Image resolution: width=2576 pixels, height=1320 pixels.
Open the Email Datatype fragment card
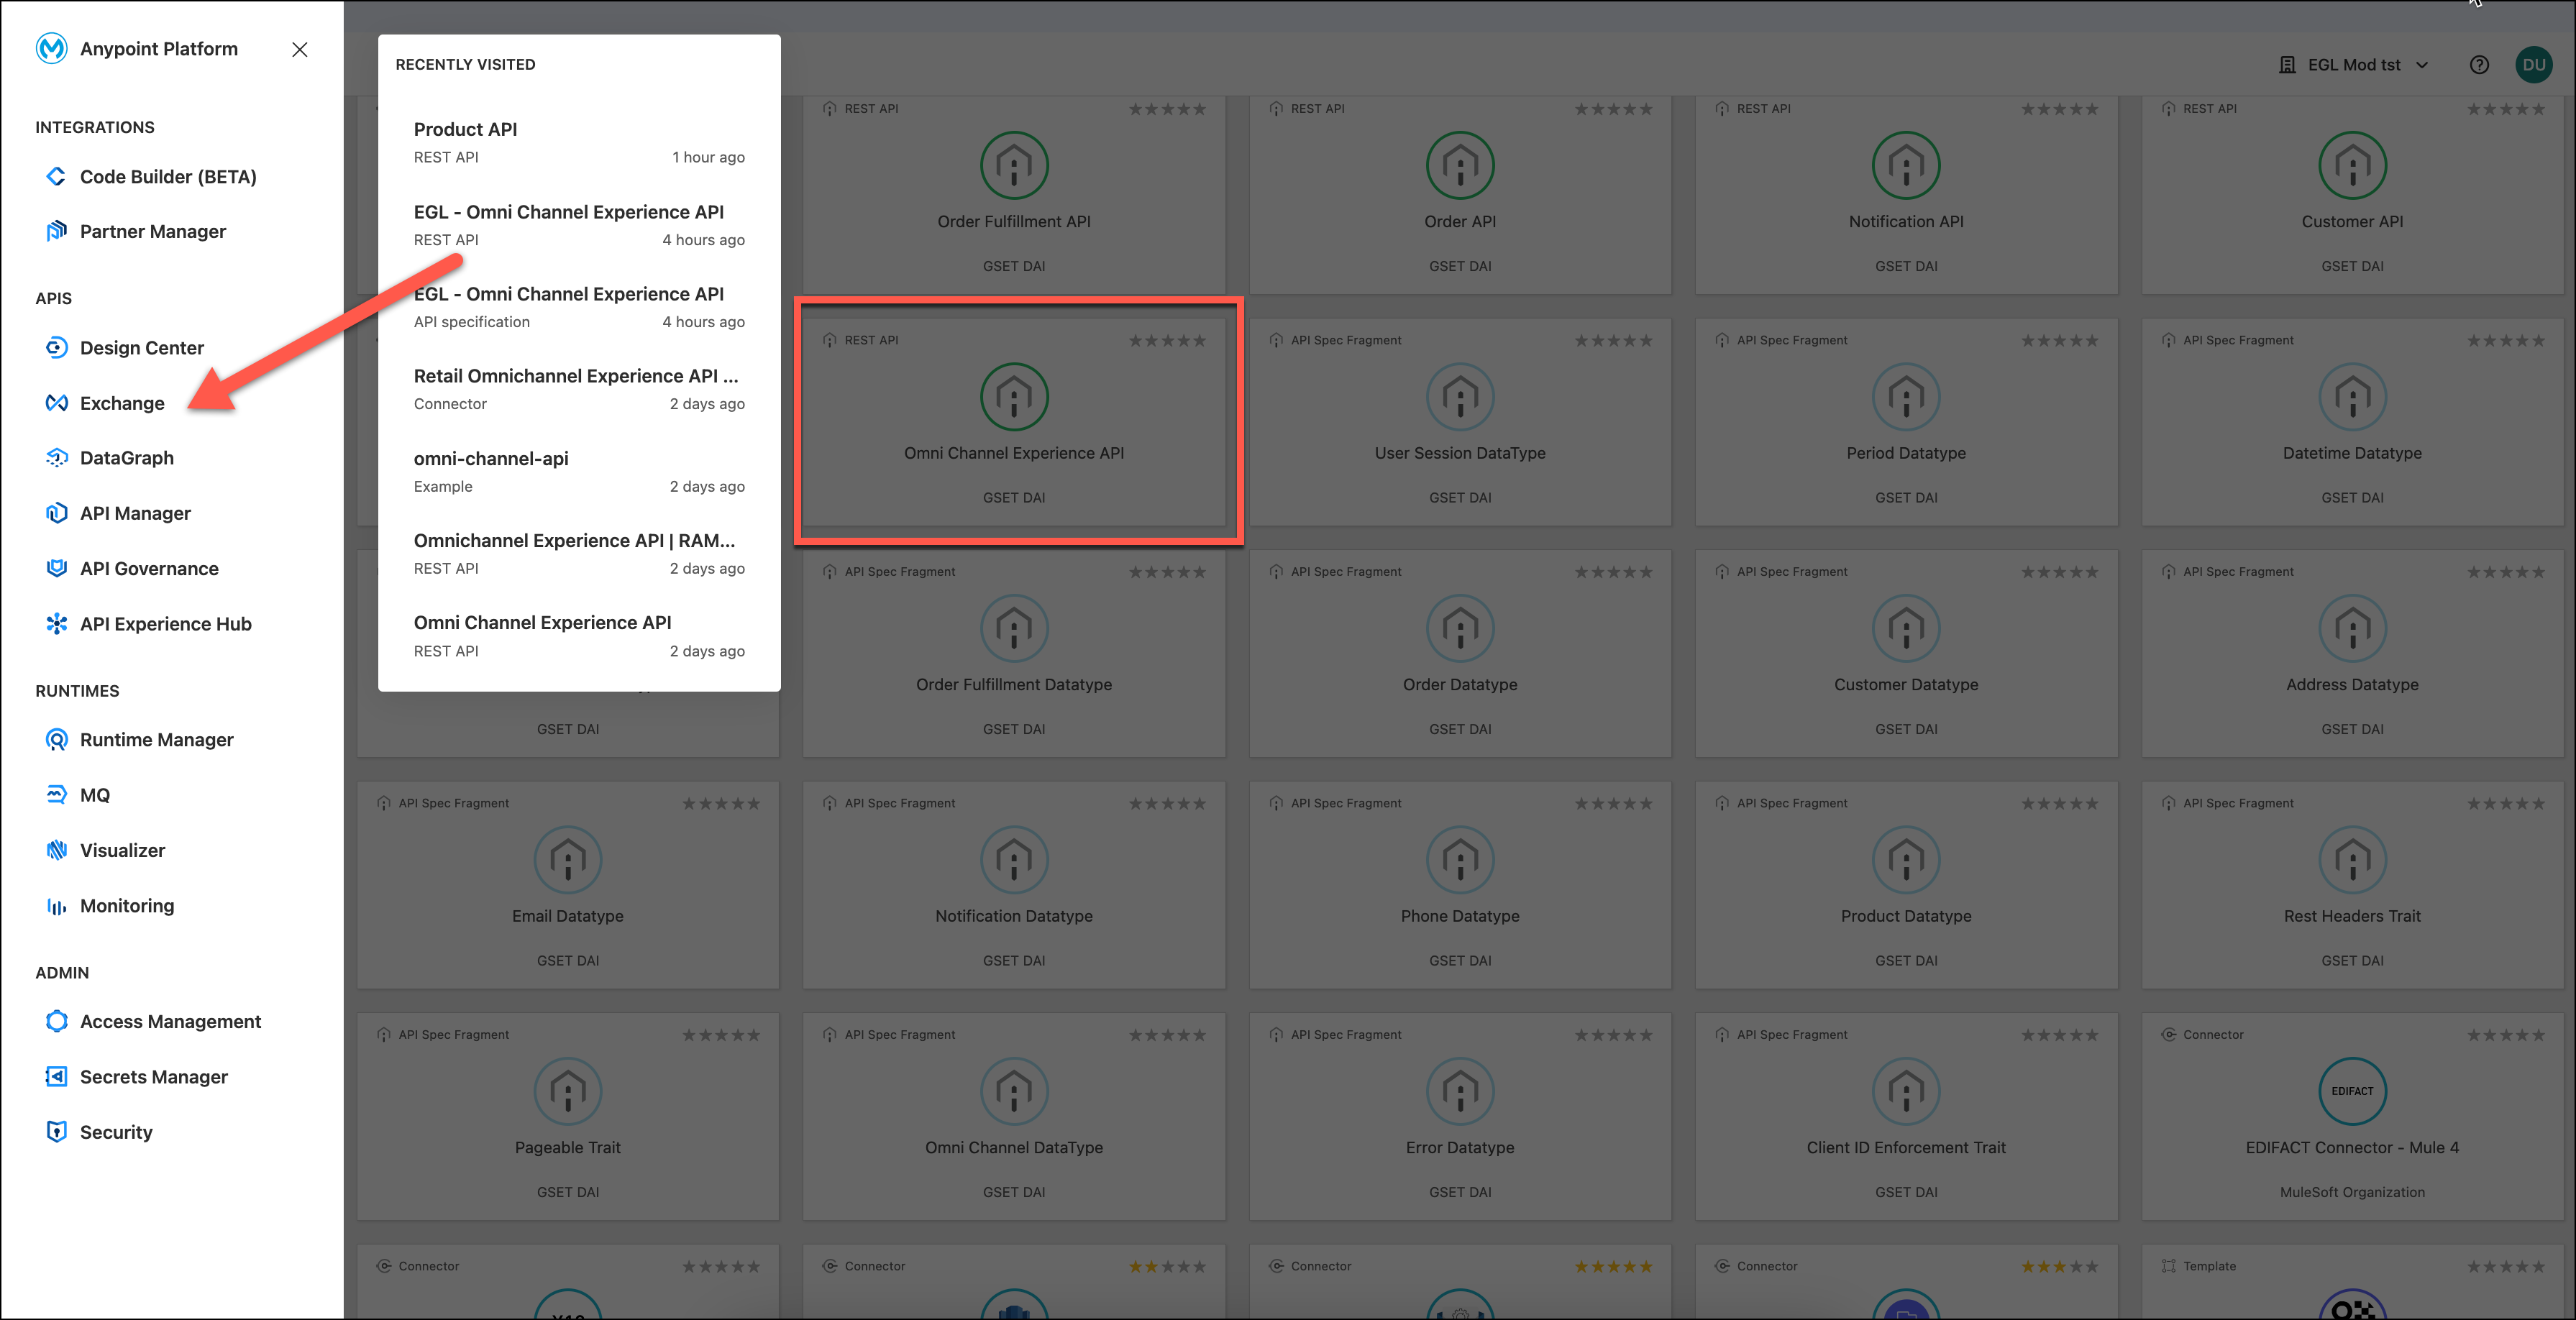point(568,885)
